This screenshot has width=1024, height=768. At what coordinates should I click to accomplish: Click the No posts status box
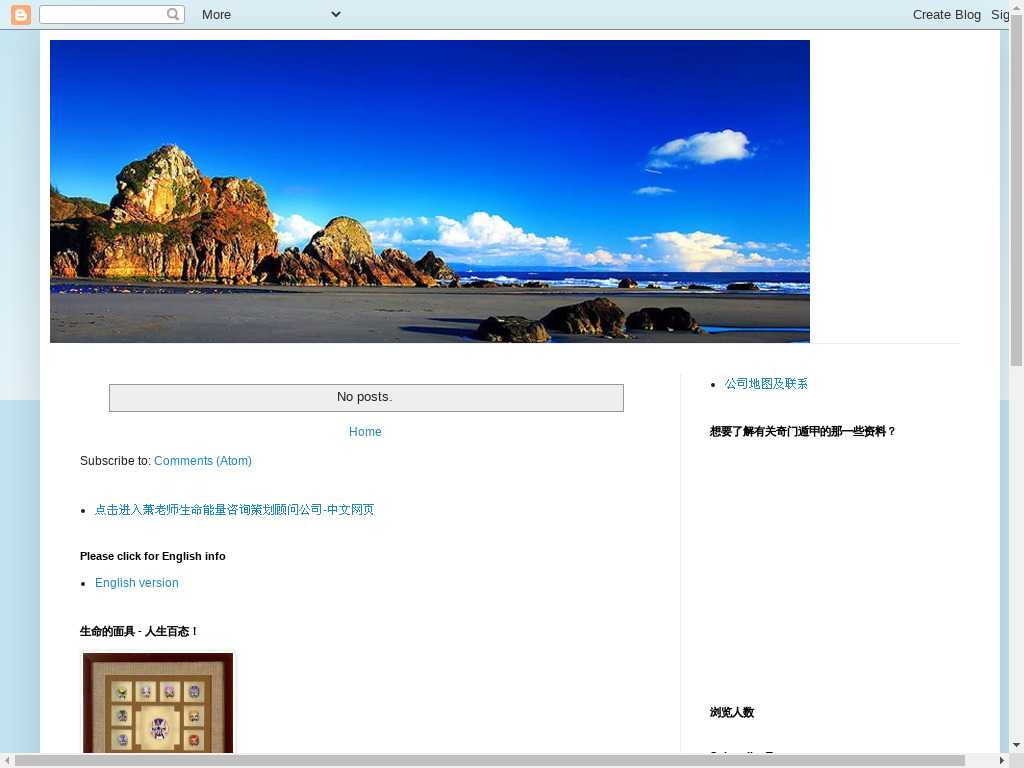point(366,397)
